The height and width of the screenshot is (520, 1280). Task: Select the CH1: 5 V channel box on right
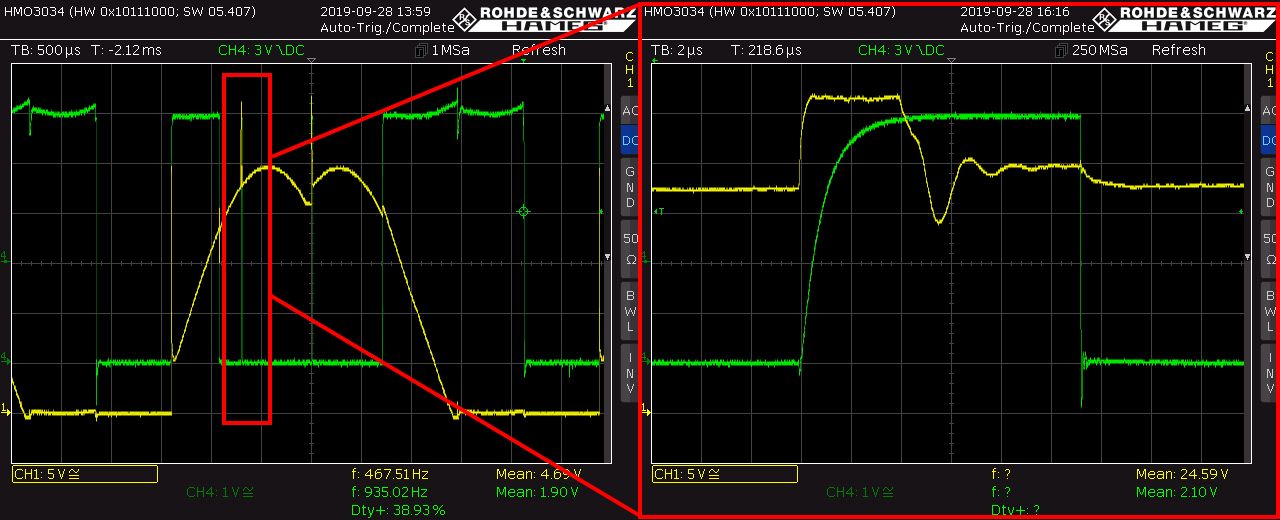pos(724,474)
